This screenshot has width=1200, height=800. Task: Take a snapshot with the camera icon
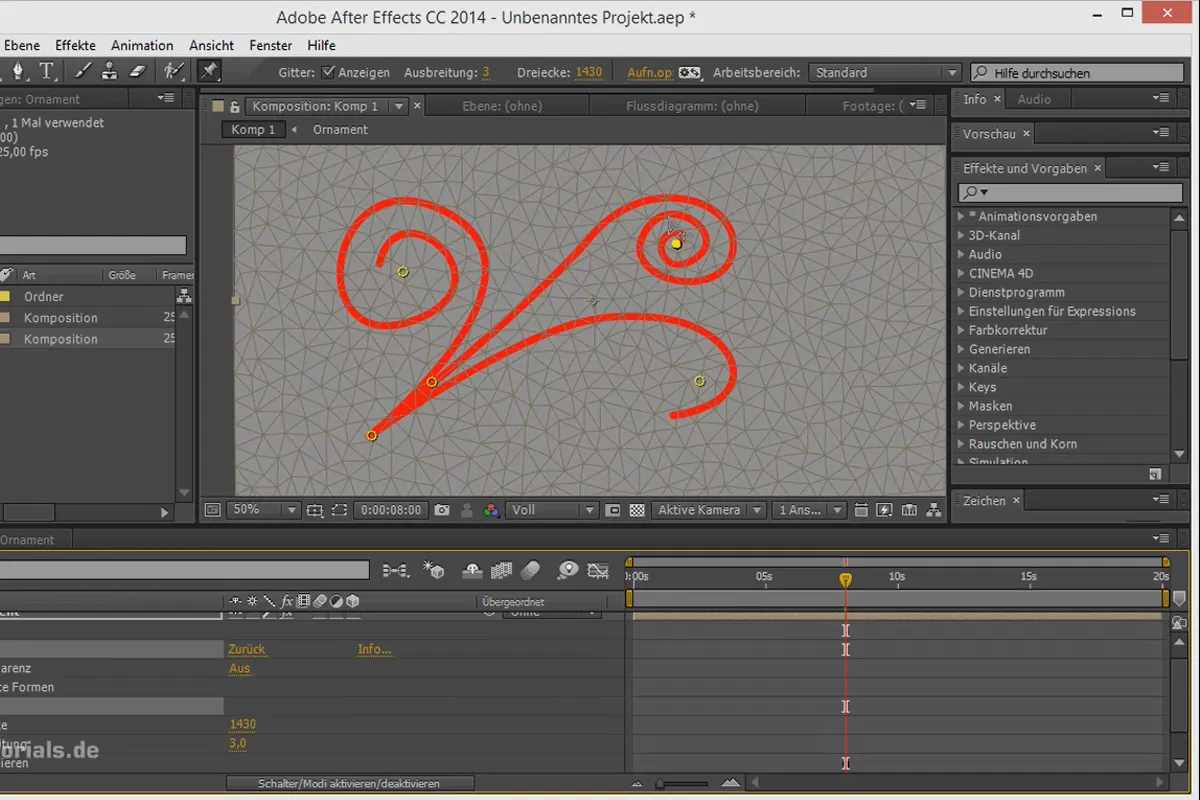point(442,510)
